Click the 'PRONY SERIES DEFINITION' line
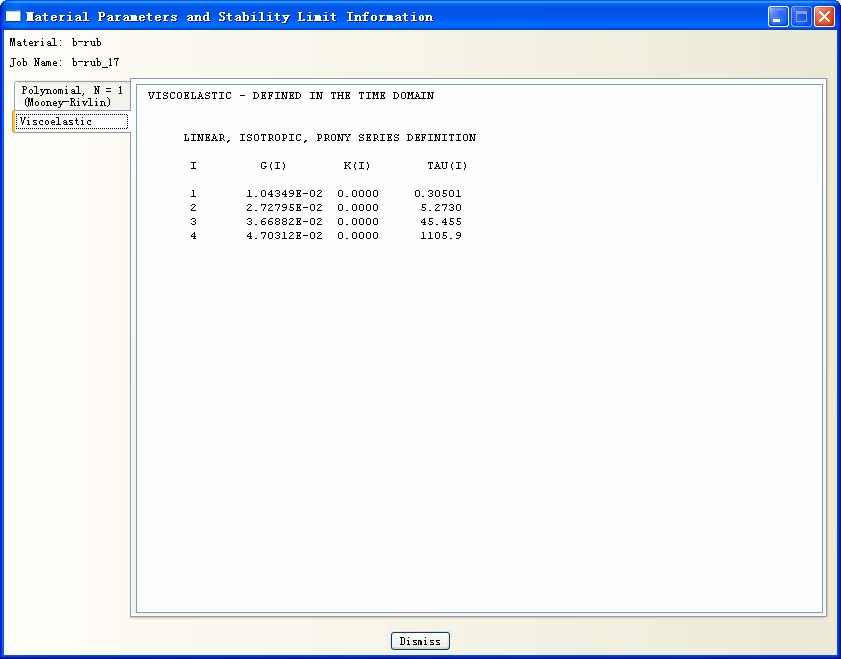 [x=329, y=138]
